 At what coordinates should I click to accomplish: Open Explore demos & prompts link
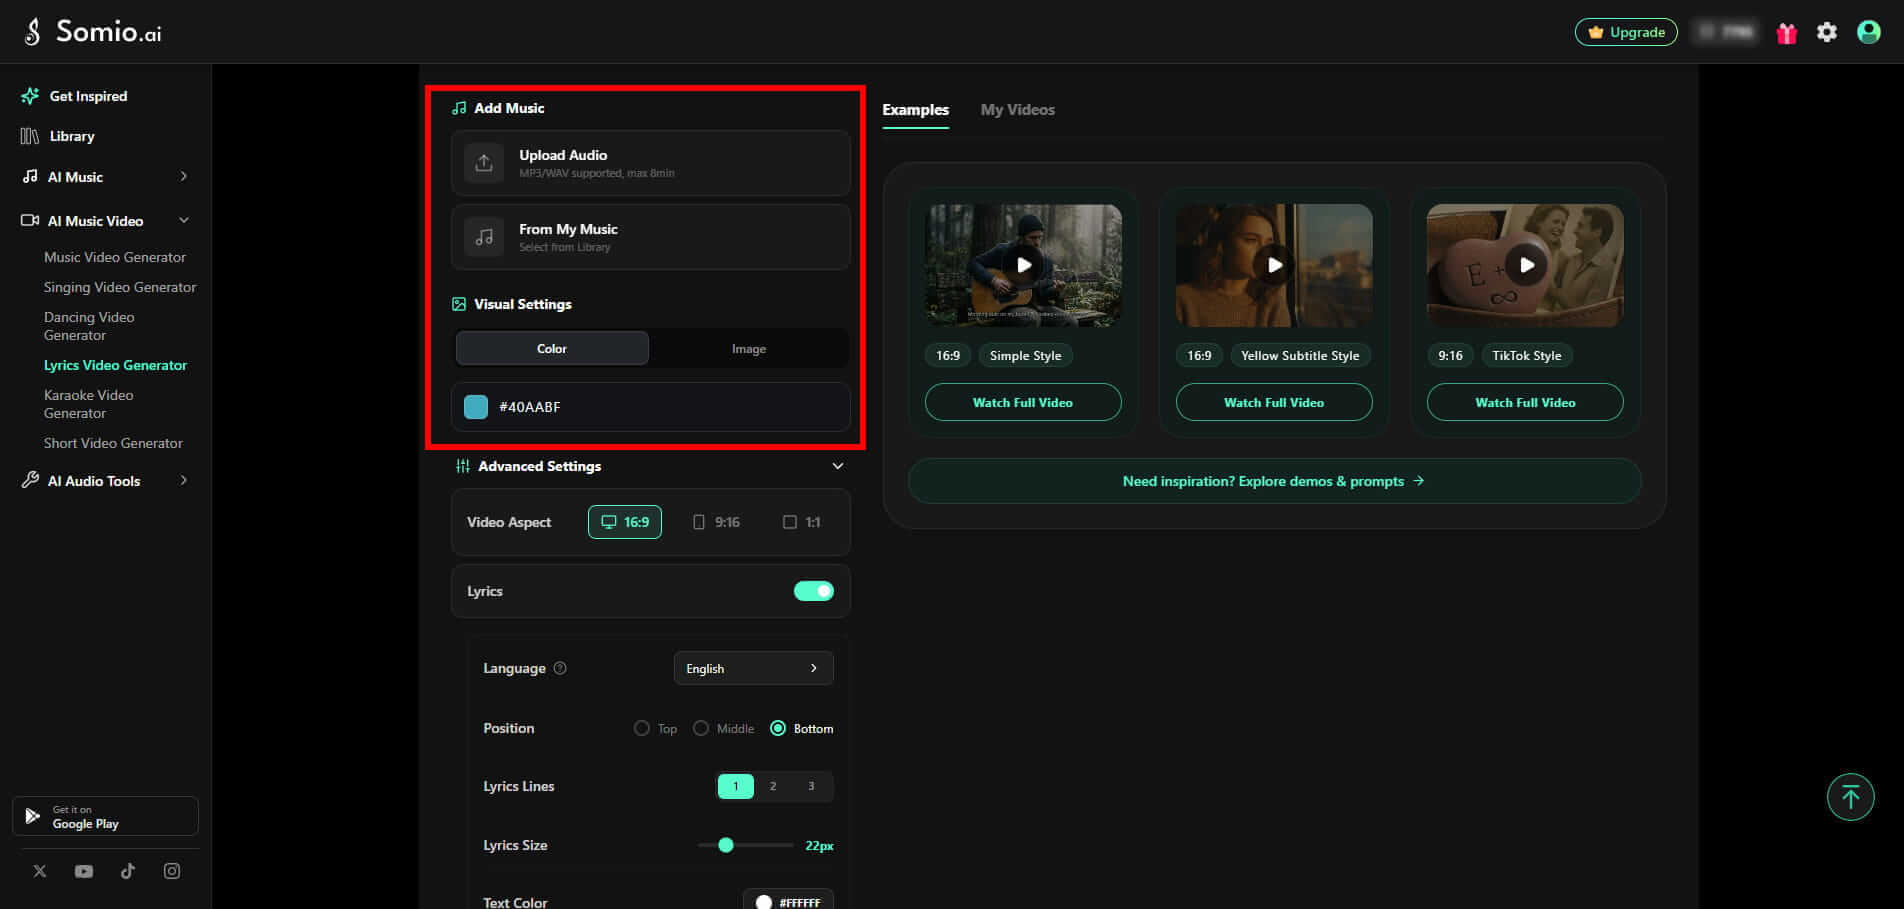1274,481
